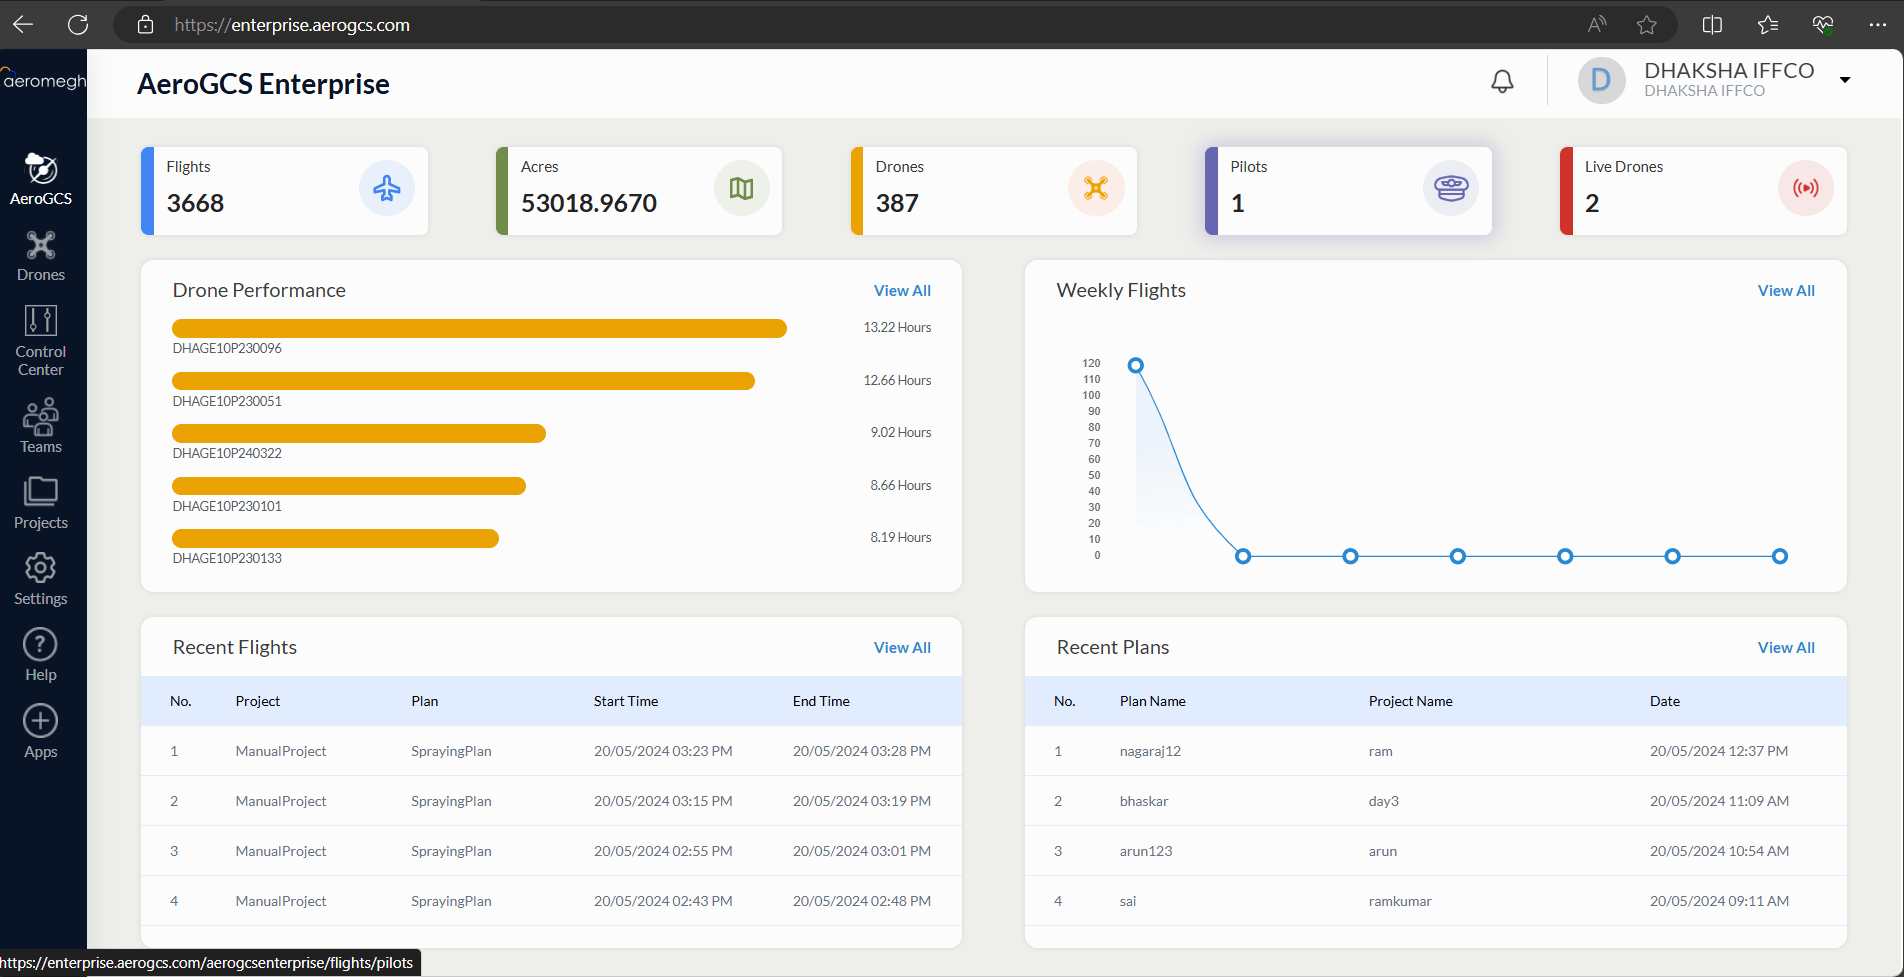Screen dimensions: 1904x977
Task: Click the Live Drones broadcast icon
Action: (x=1805, y=188)
